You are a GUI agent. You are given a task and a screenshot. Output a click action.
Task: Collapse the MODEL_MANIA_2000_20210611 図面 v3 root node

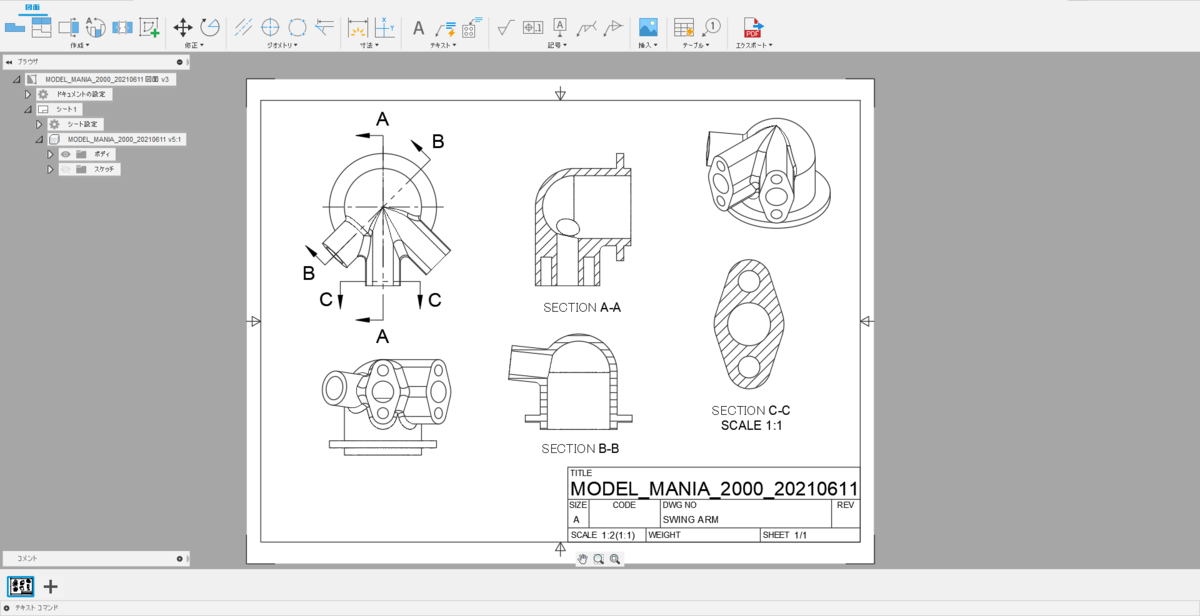[16, 79]
